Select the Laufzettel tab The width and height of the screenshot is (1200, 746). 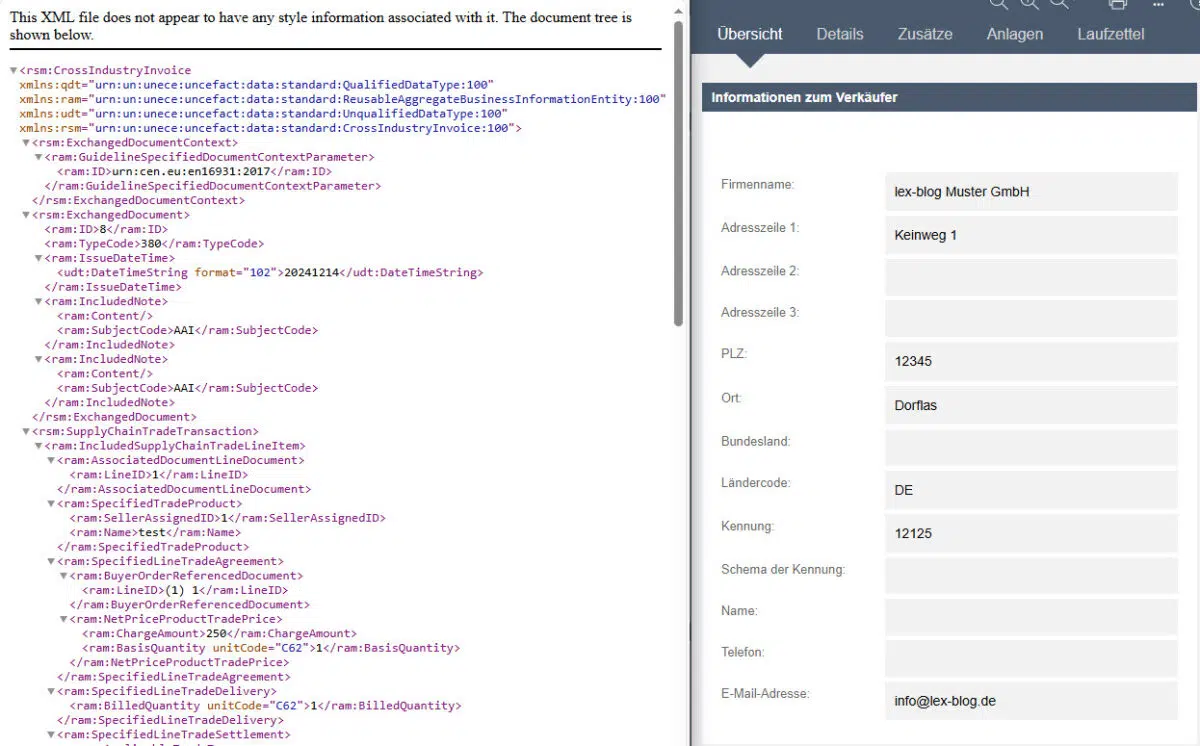(x=1110, y=34)
